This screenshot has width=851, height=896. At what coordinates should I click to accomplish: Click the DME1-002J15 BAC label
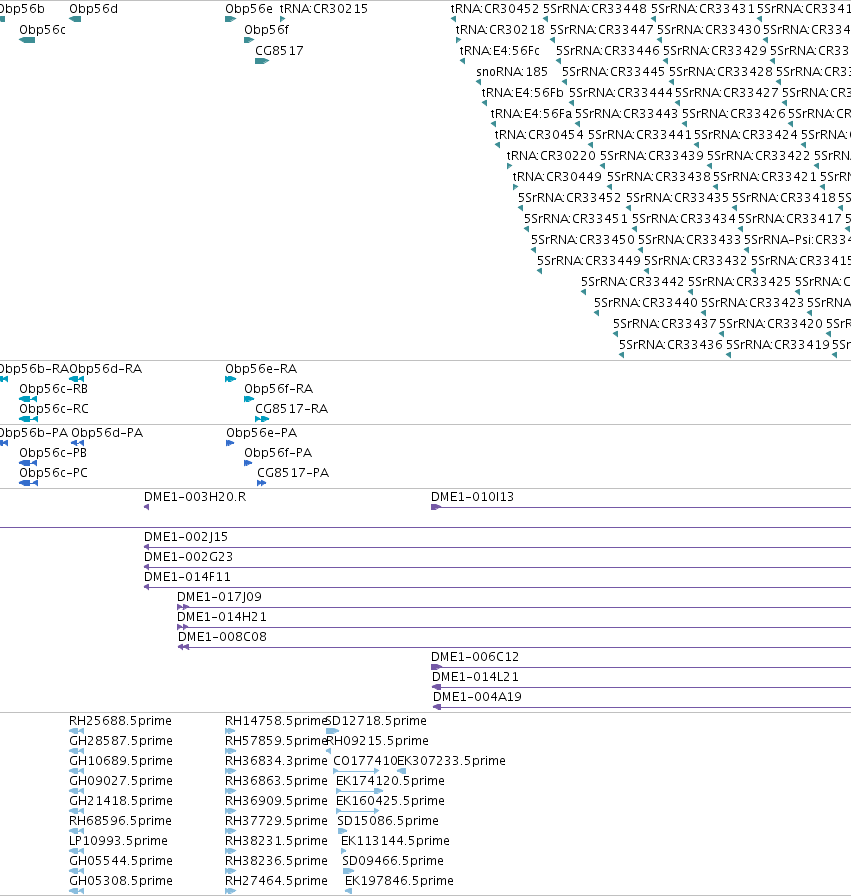click(186, 537)
